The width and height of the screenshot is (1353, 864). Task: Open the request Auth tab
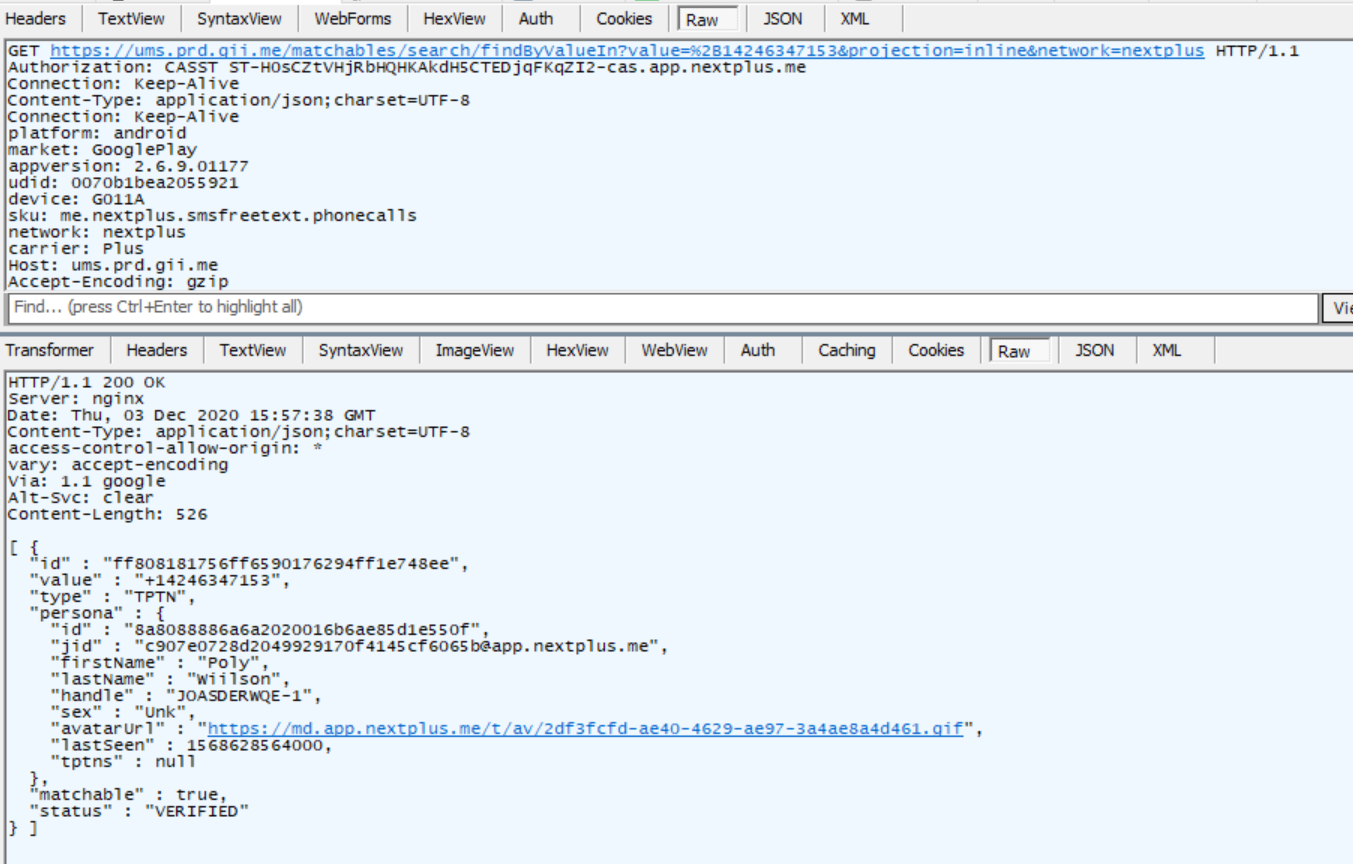point(535,19)
